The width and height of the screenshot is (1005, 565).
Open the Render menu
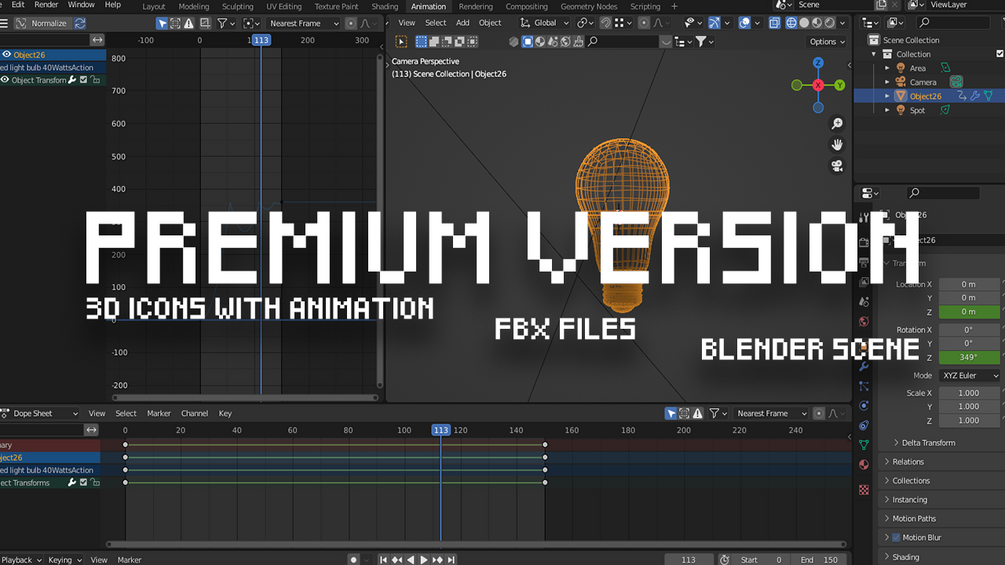pos(46,4)
